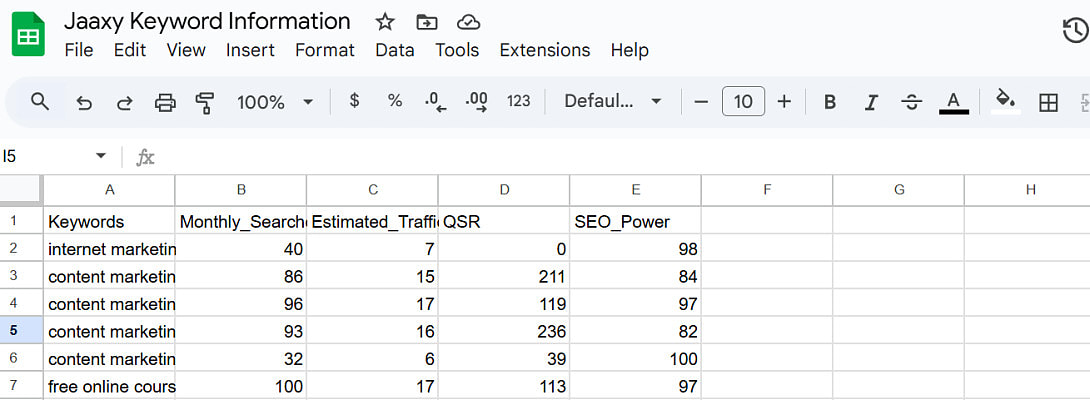Open the borders tool
The height and width of the screenshot is (400, 1090).
pos(1048,103)
